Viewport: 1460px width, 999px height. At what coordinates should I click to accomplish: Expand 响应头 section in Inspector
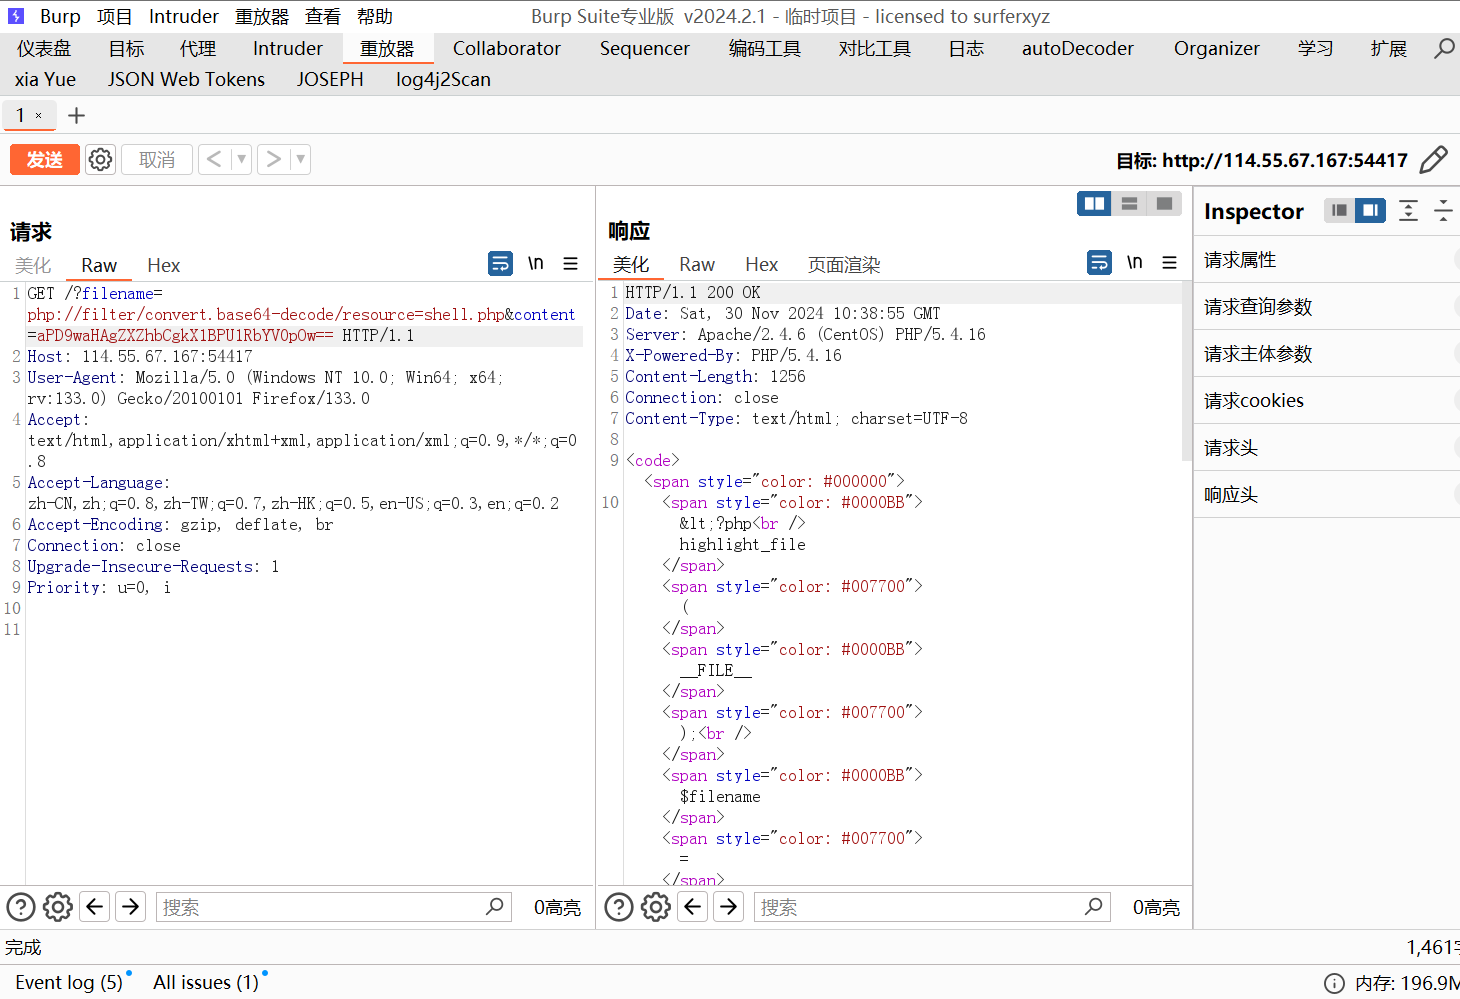click(1327, 495)
